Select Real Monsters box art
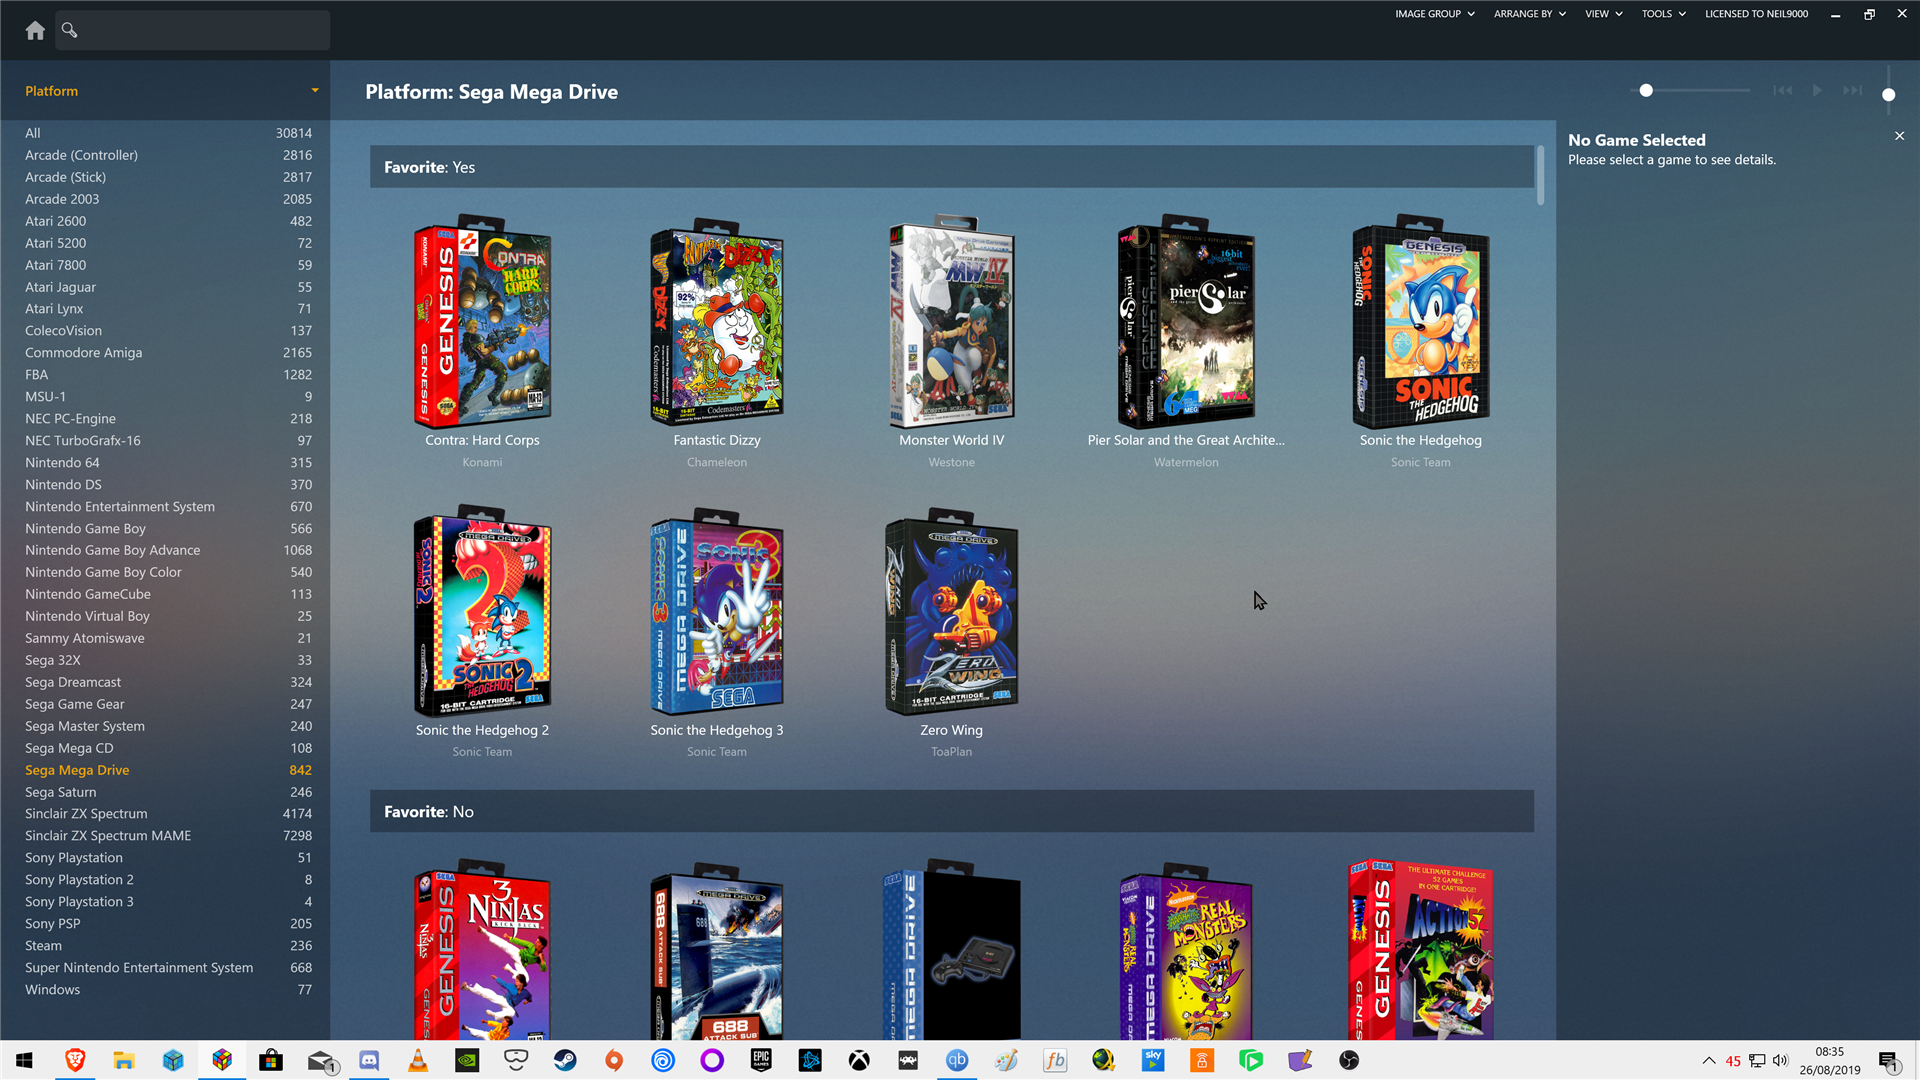 (1186, 950)
